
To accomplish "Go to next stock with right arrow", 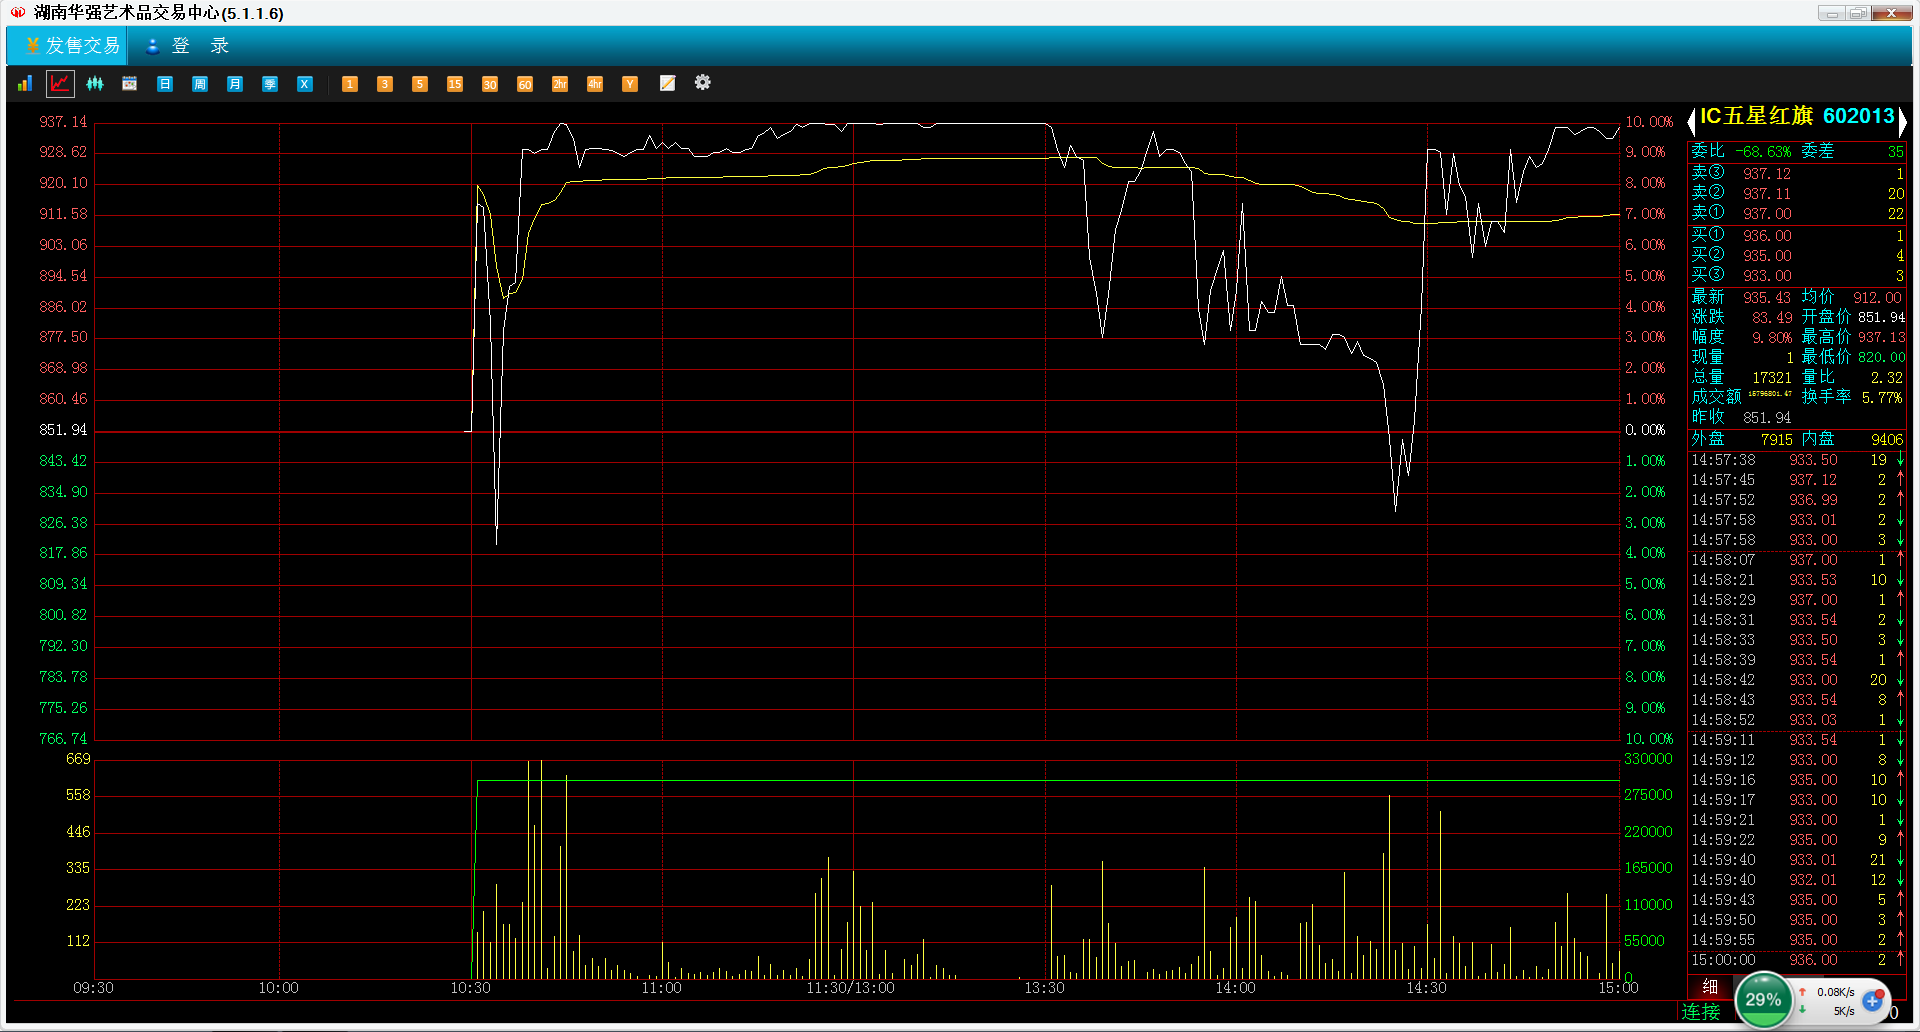I will pos(1902,121).
